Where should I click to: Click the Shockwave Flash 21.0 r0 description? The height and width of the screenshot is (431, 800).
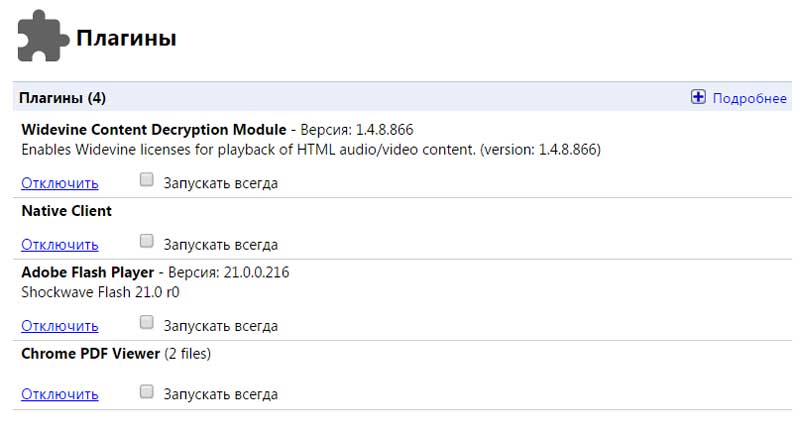pyautogui.click(x=100, y=292)
